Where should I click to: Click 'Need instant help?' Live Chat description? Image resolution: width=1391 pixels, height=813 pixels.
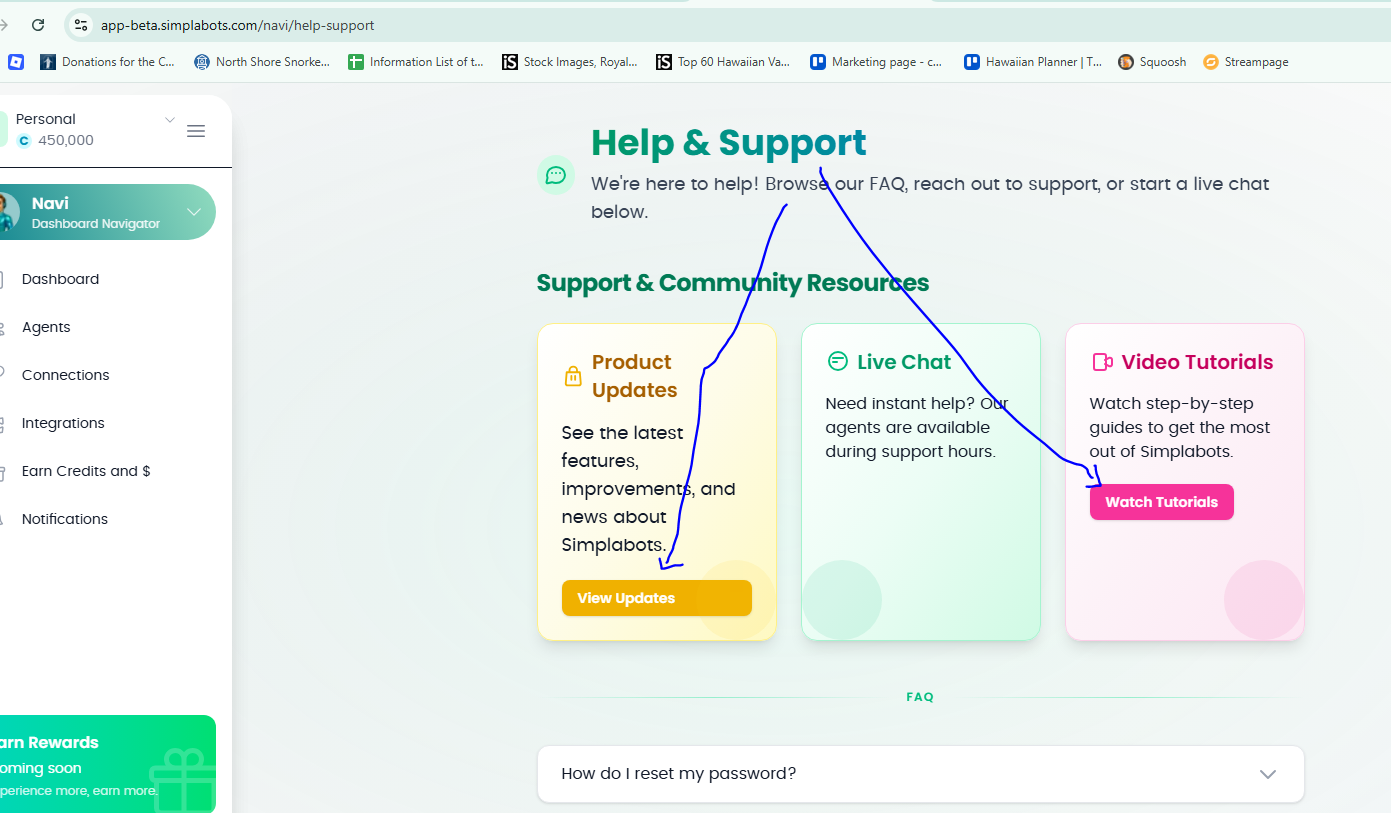pos(916,427)
